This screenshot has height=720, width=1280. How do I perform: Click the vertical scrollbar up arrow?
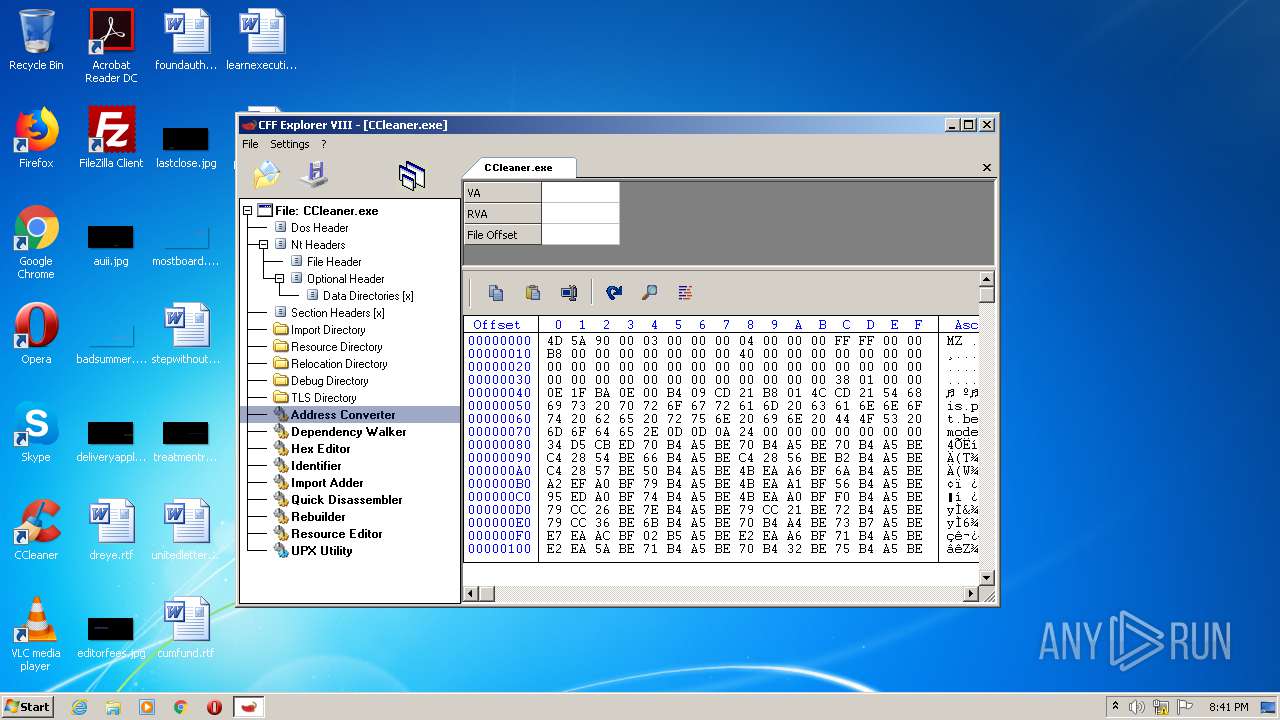pos(987,280)
